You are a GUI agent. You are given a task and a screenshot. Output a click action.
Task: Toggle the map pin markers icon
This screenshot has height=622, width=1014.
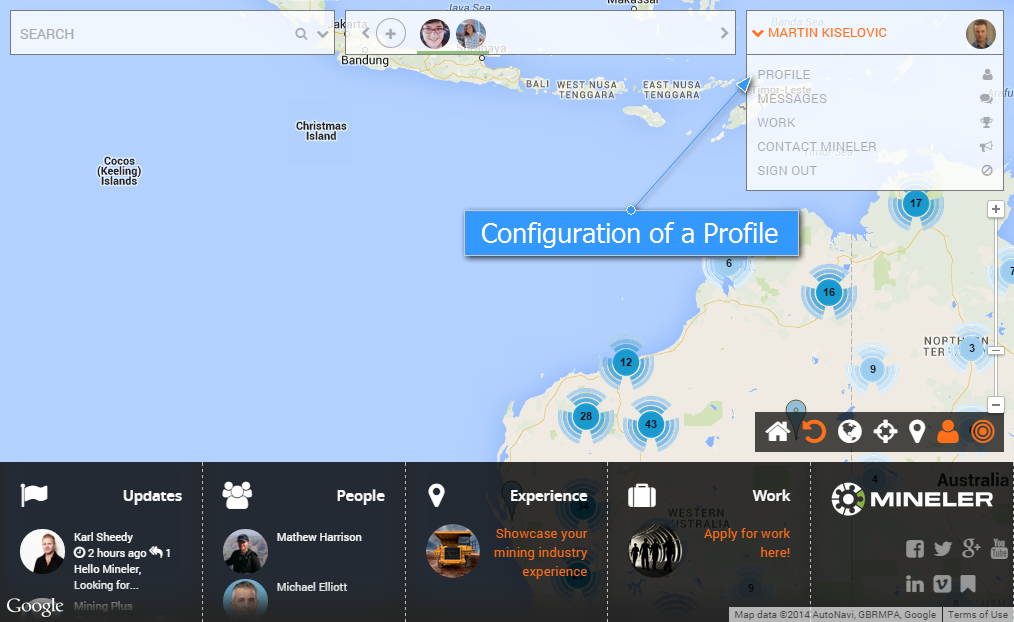[x=916, y=431]
